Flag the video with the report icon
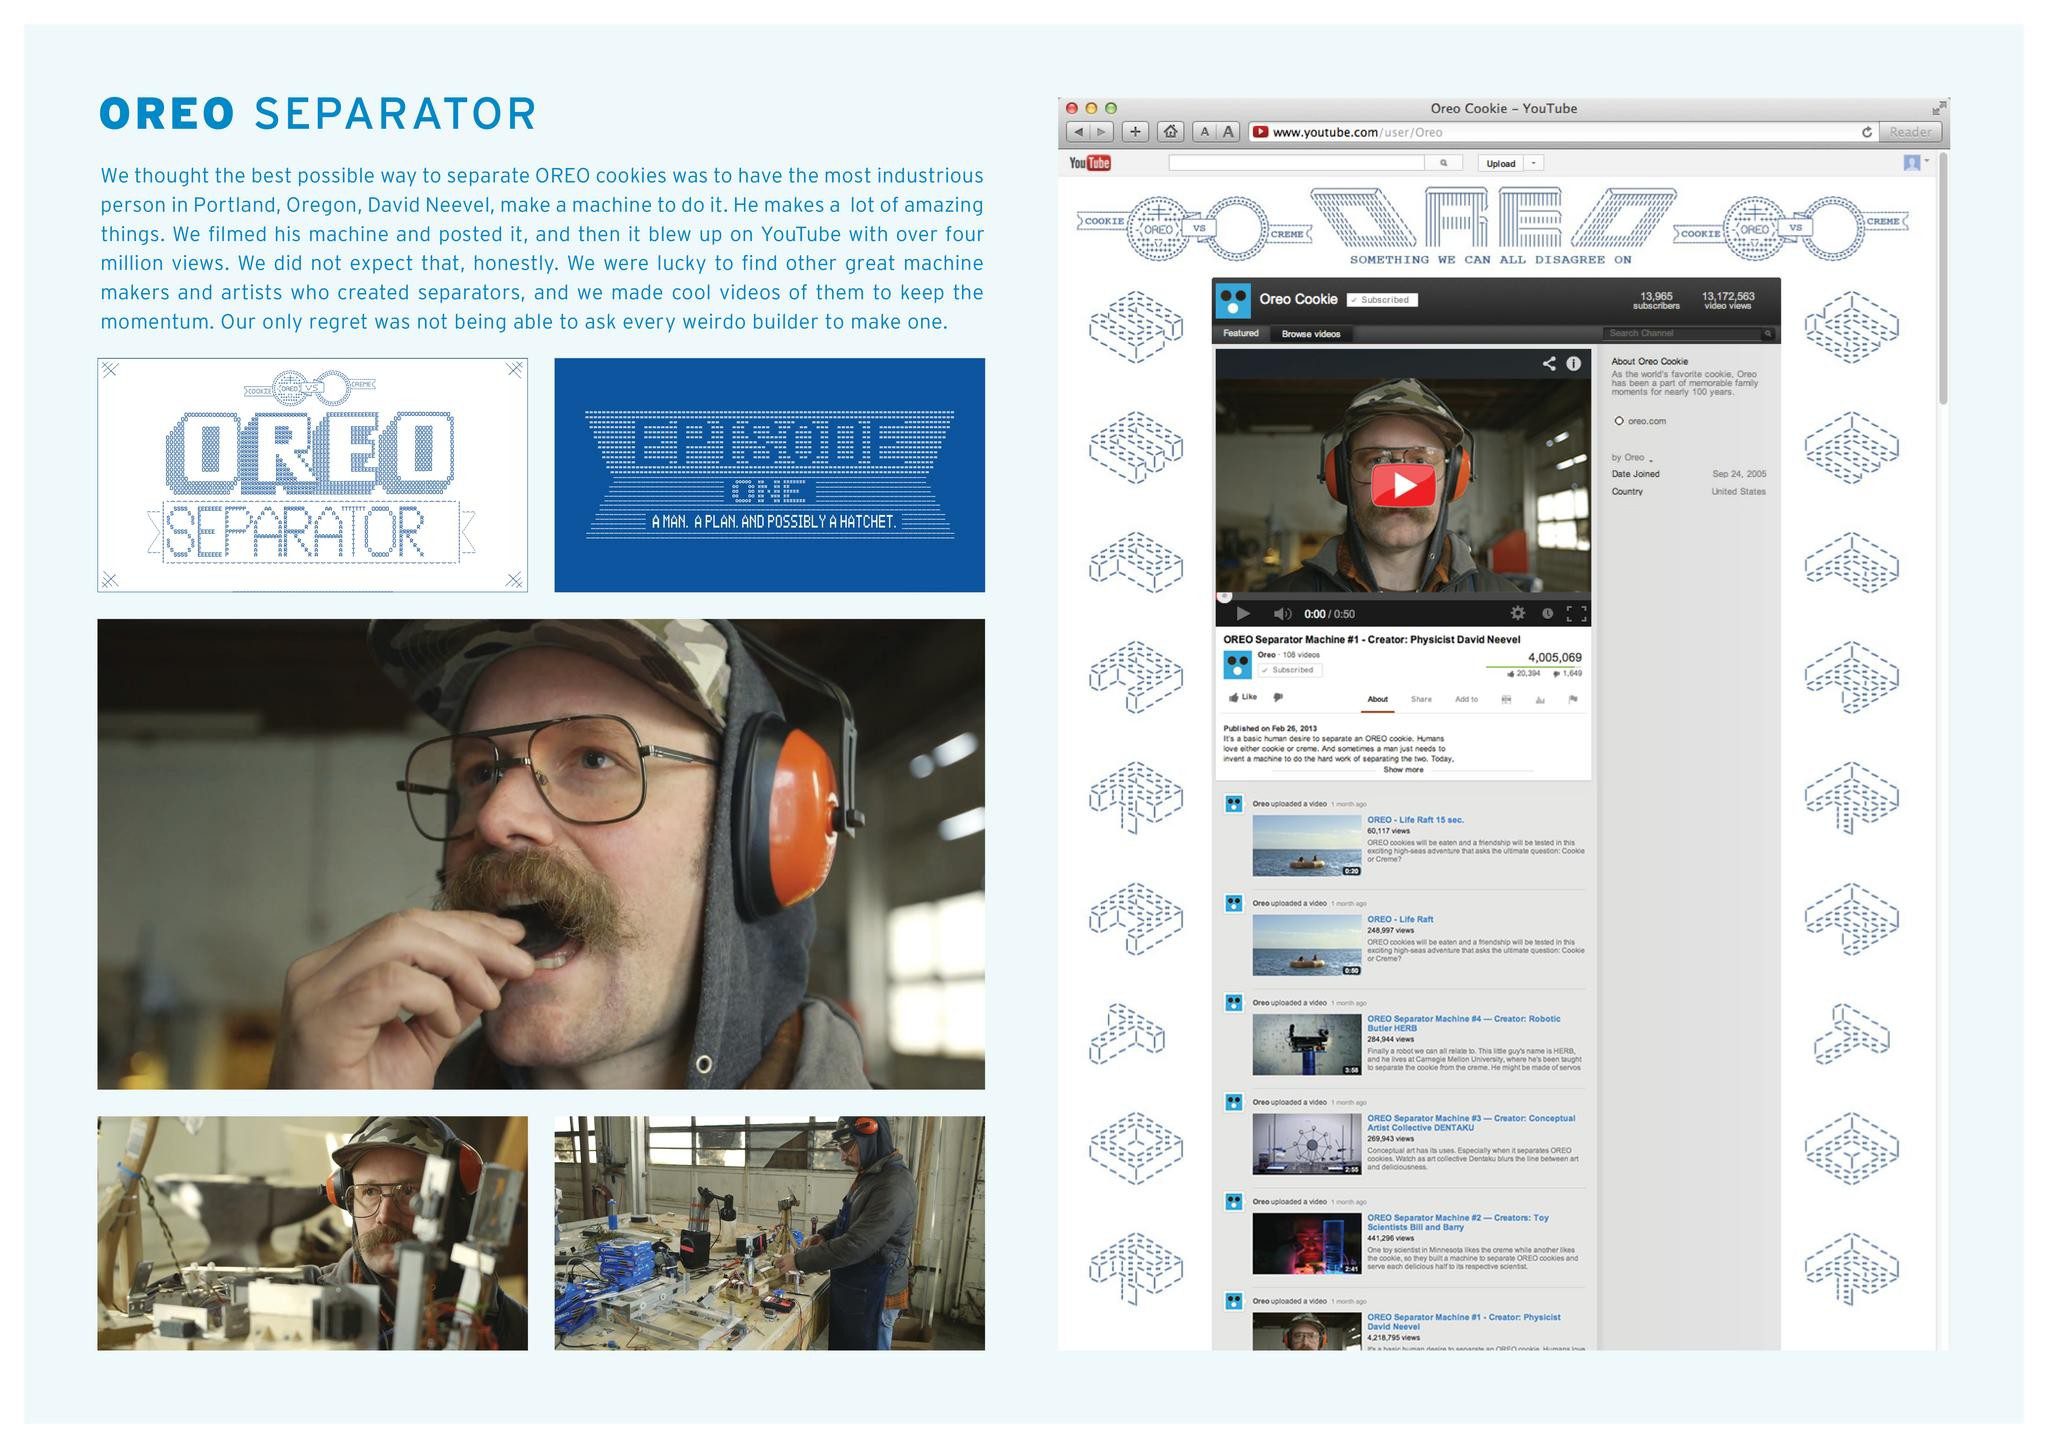 1573,700
